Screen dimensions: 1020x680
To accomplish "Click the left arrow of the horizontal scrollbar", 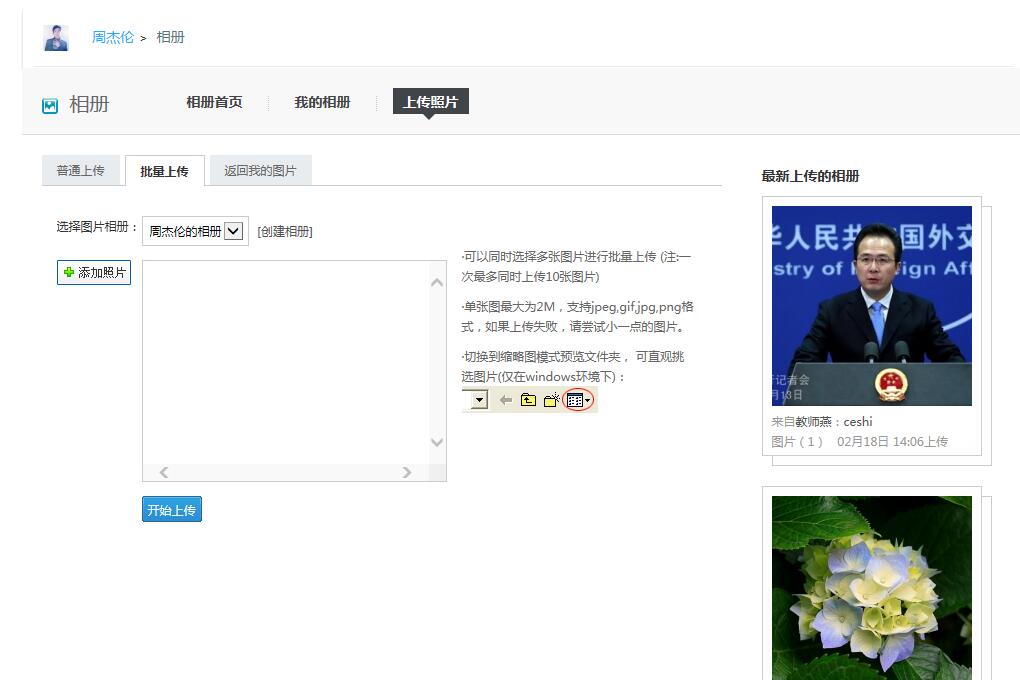I will (164, 472).
